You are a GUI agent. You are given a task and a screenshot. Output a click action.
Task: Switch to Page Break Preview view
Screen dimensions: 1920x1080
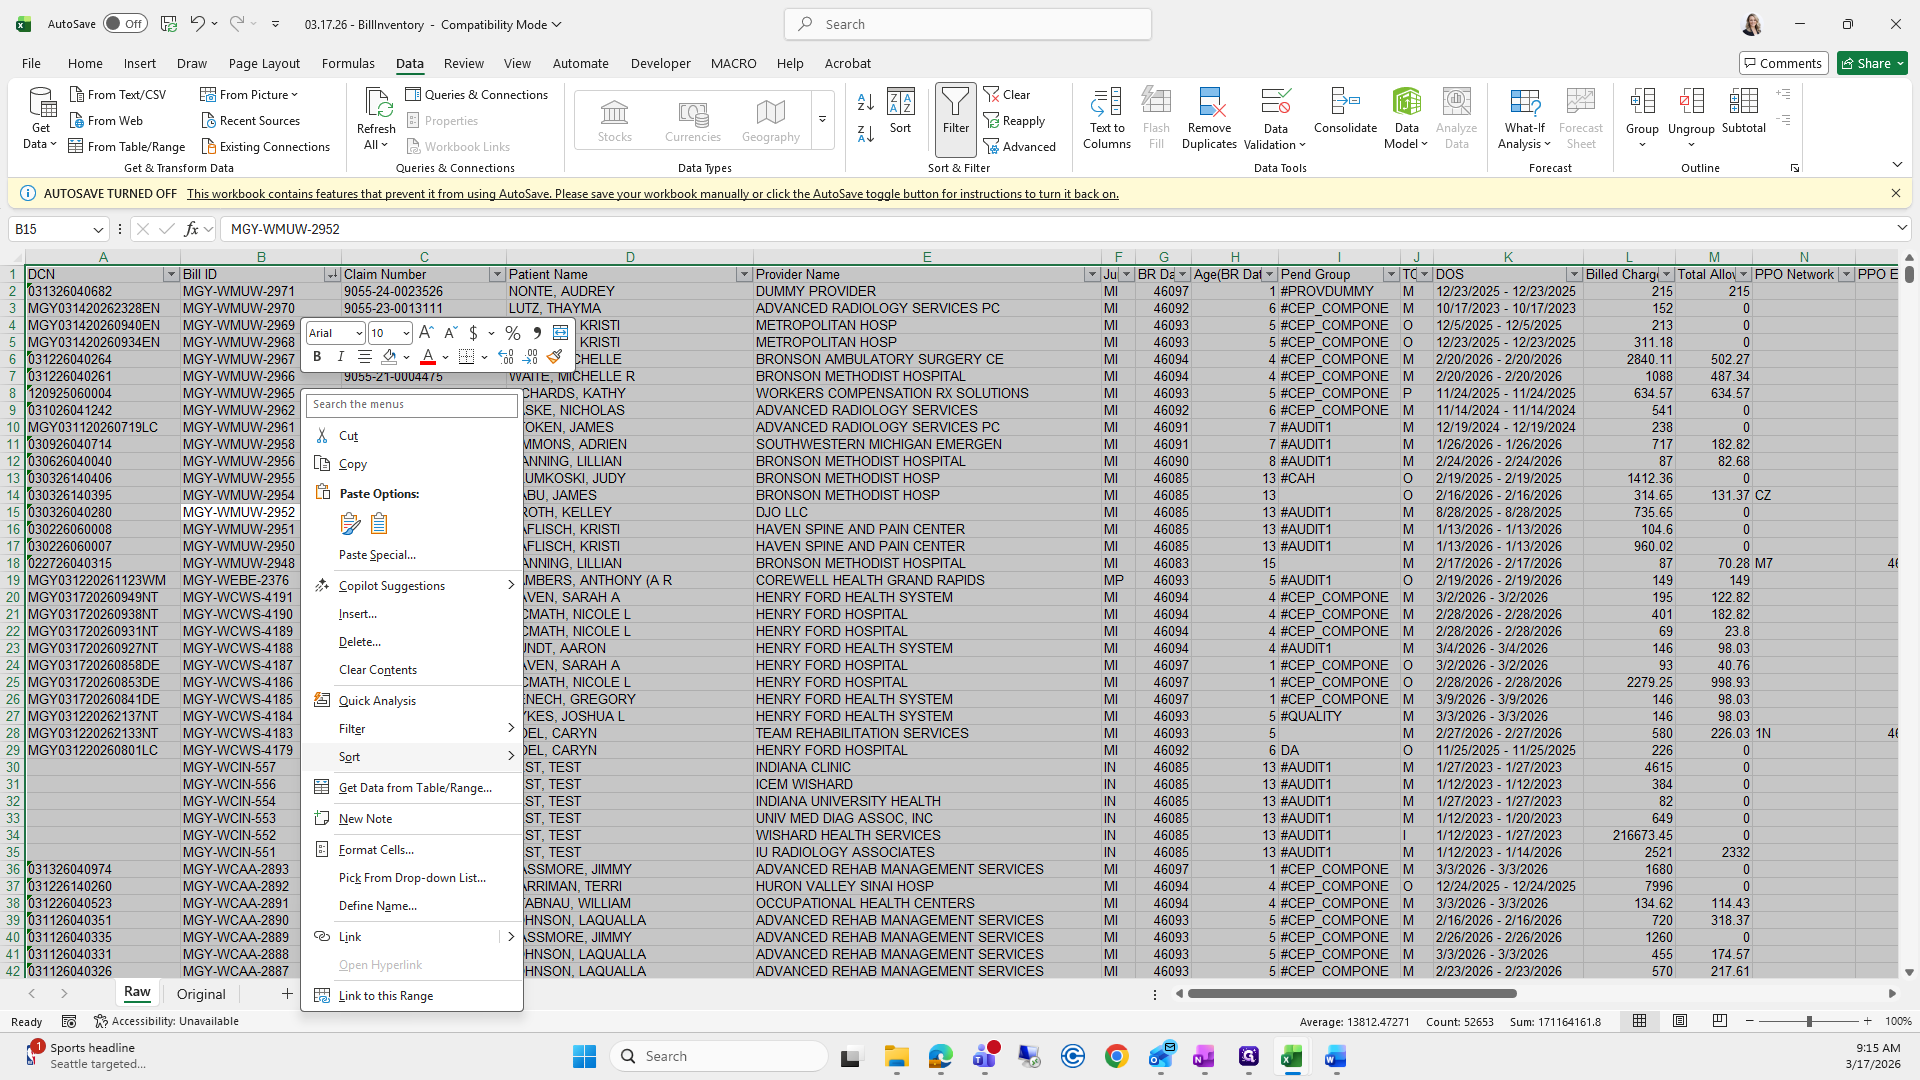(1719, 1021)
